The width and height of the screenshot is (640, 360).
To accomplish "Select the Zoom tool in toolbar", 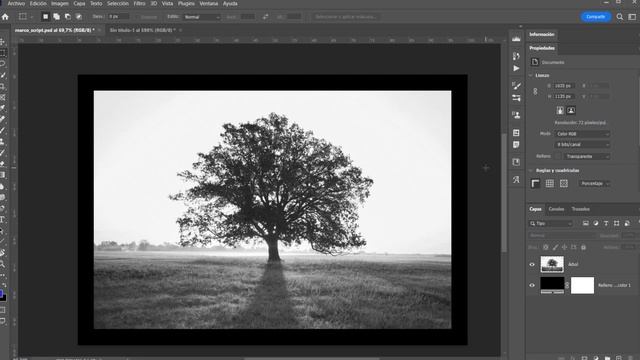I will (2, 264).
